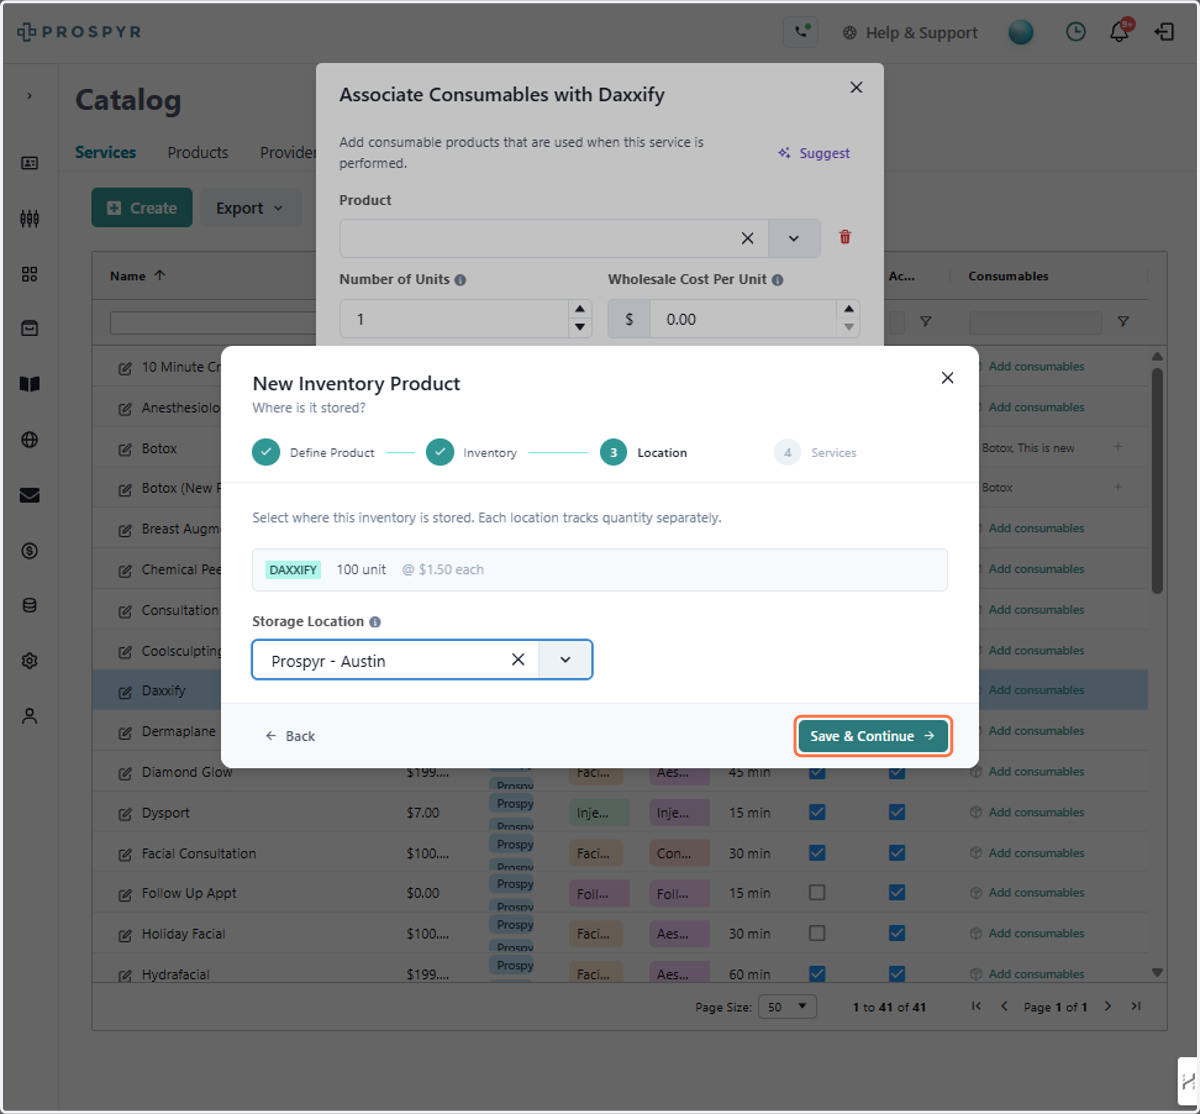Open the dollar payments sidebar icon
1200x1114 pixels.
(x=29, y=551)
